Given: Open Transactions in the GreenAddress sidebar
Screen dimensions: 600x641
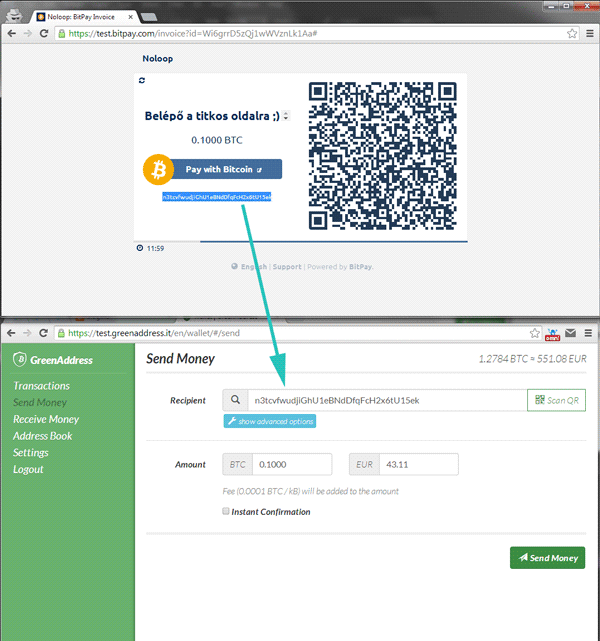Looking at the screenshot, I should [41, 385].
